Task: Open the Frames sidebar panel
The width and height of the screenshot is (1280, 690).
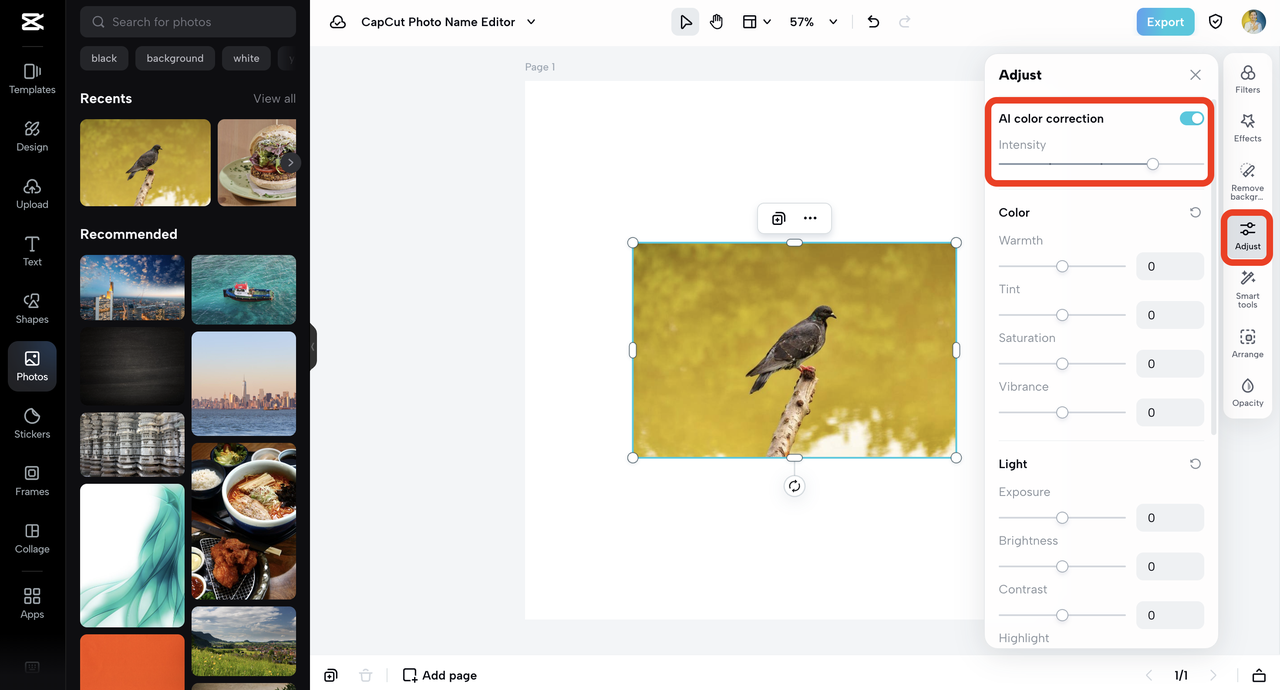Action: (32, 480)
